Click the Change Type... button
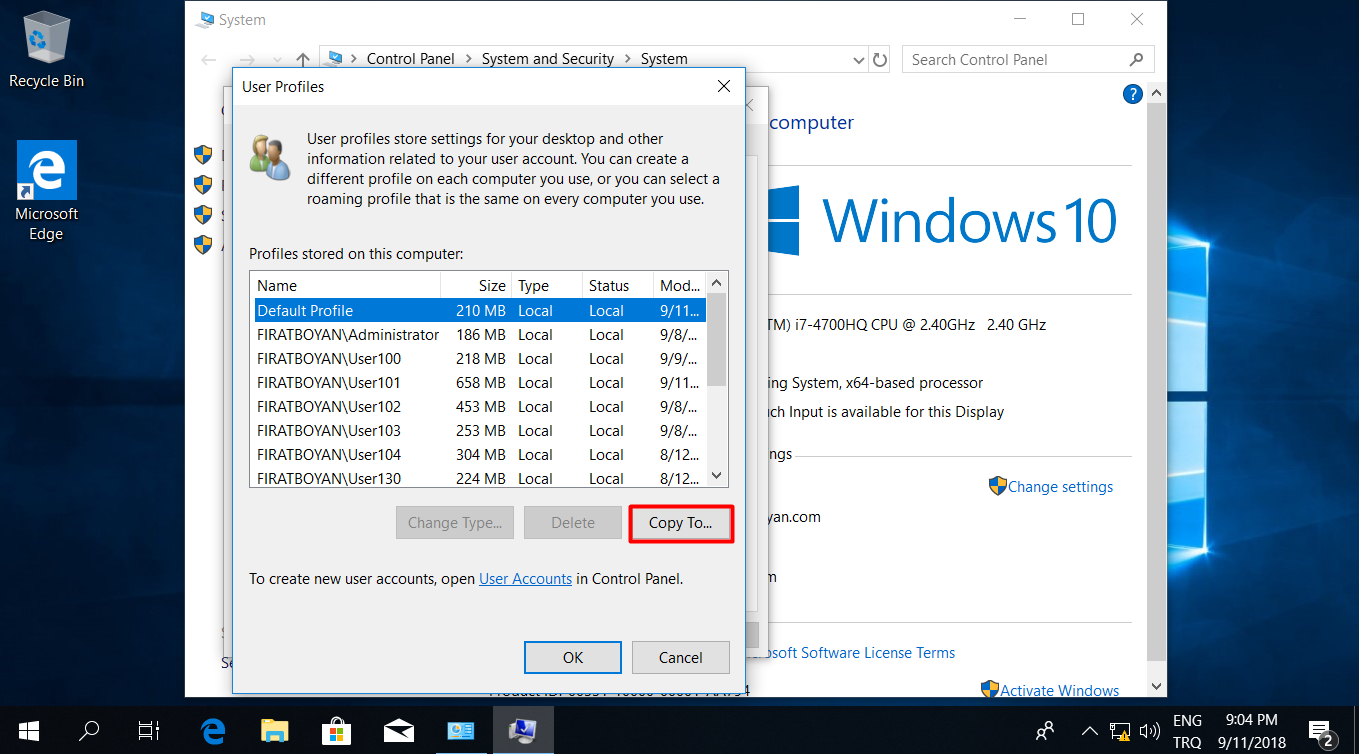Image resolution: width=1359 pixels, height=754 pixels. pos(455,523)
